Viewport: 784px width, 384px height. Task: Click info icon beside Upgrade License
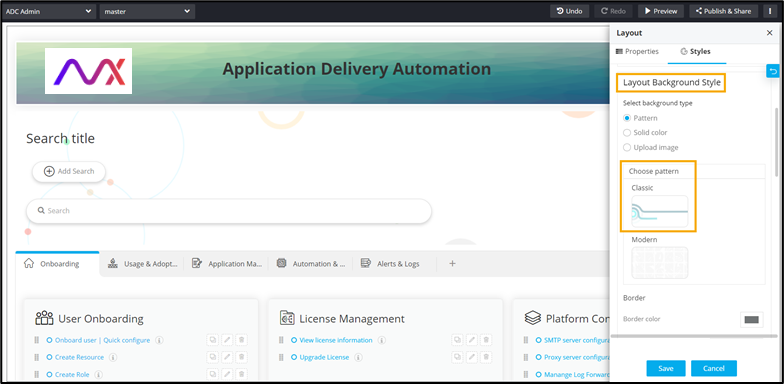pos(358,358)
